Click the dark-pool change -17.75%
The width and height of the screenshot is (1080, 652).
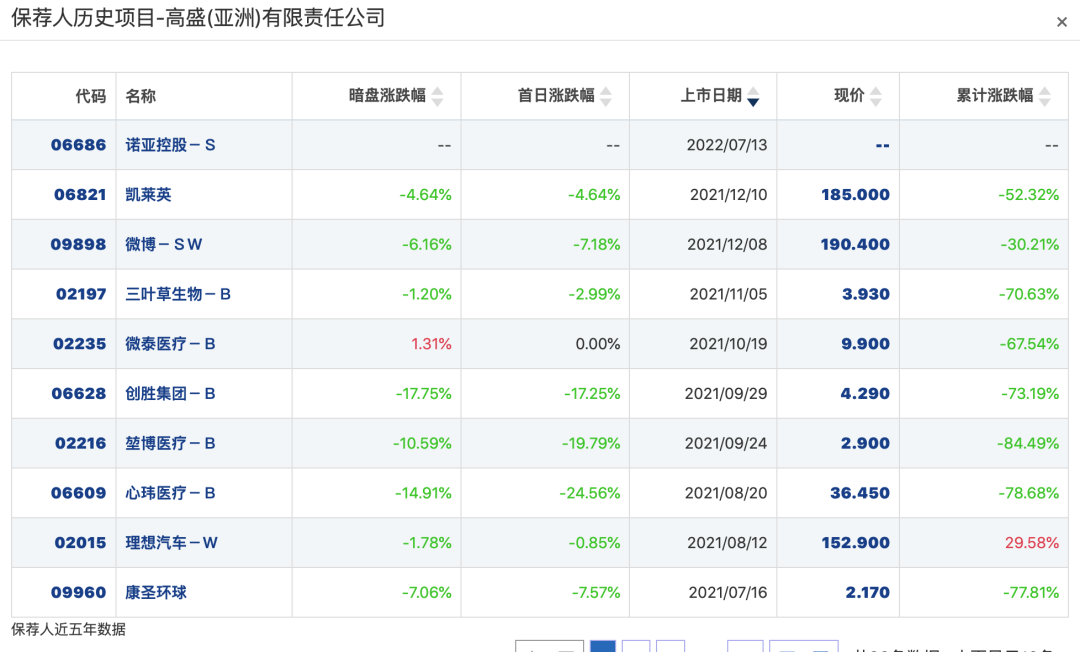424,394
